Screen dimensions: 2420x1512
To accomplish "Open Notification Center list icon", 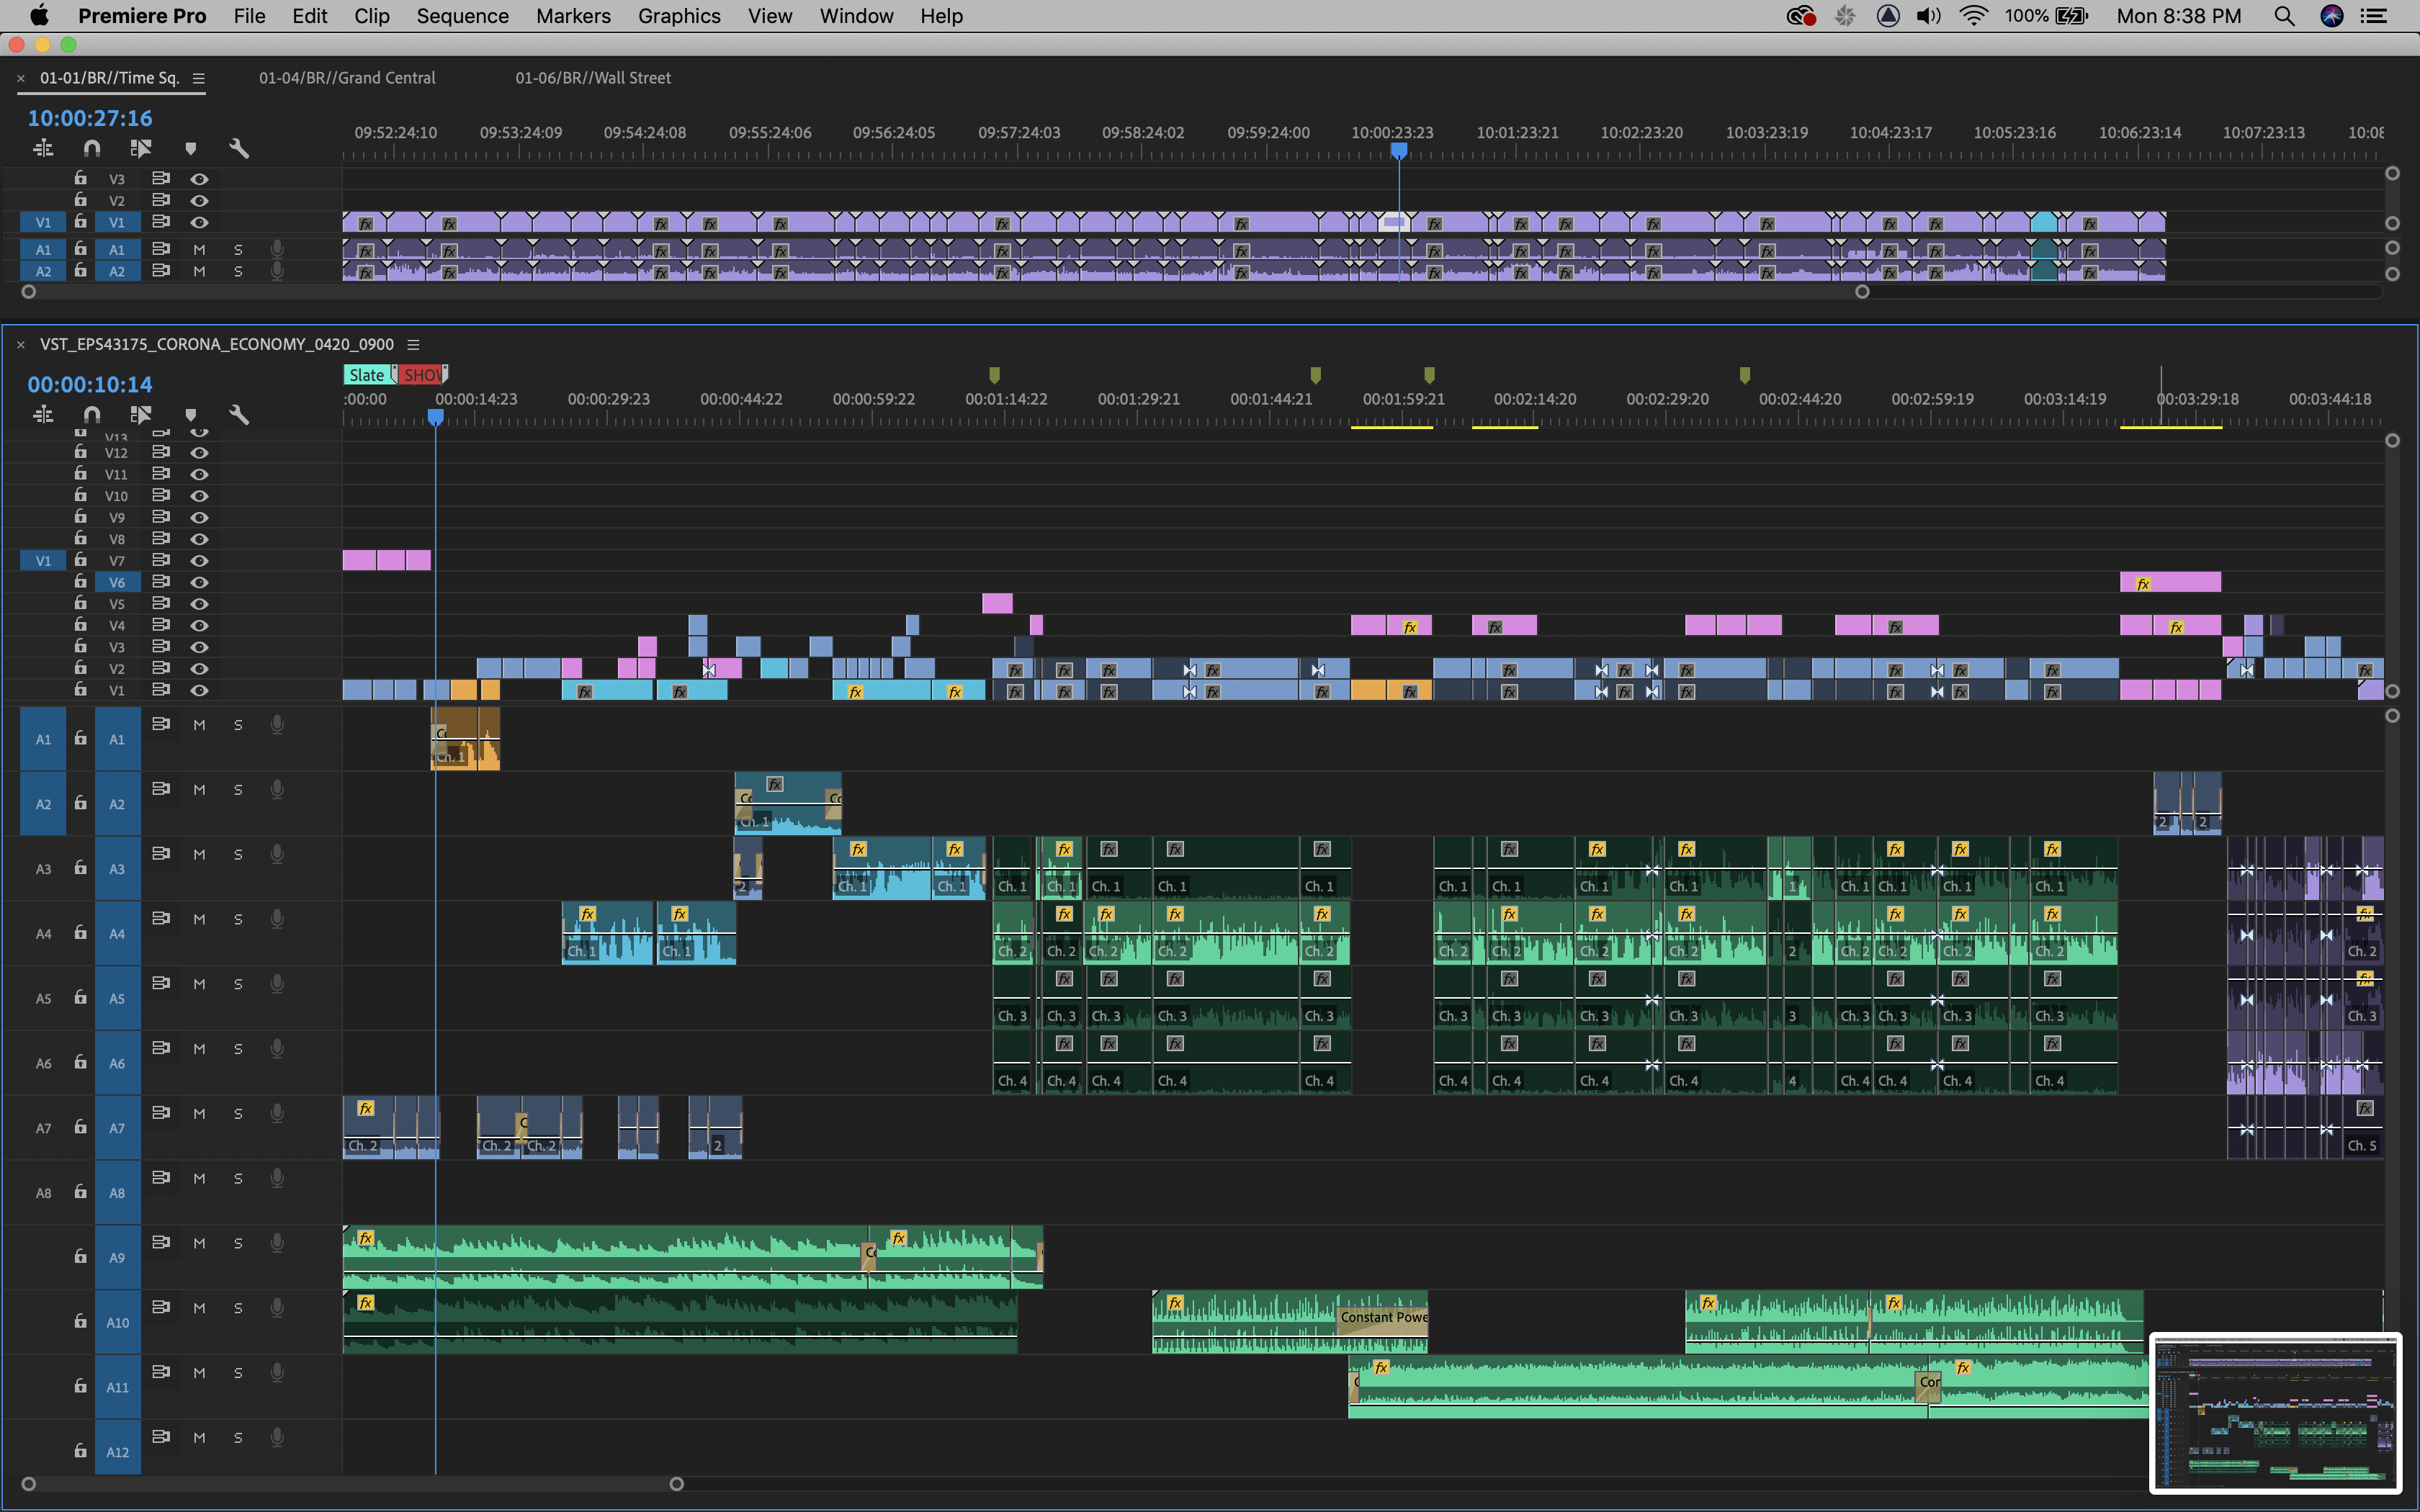I will pyautogui.click(x=2374, y=16).
